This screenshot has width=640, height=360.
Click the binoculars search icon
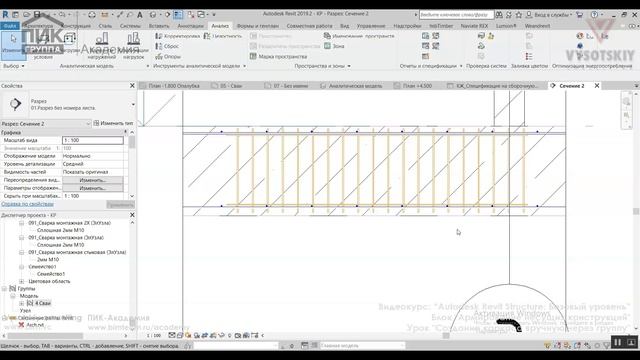coord(499,15)
